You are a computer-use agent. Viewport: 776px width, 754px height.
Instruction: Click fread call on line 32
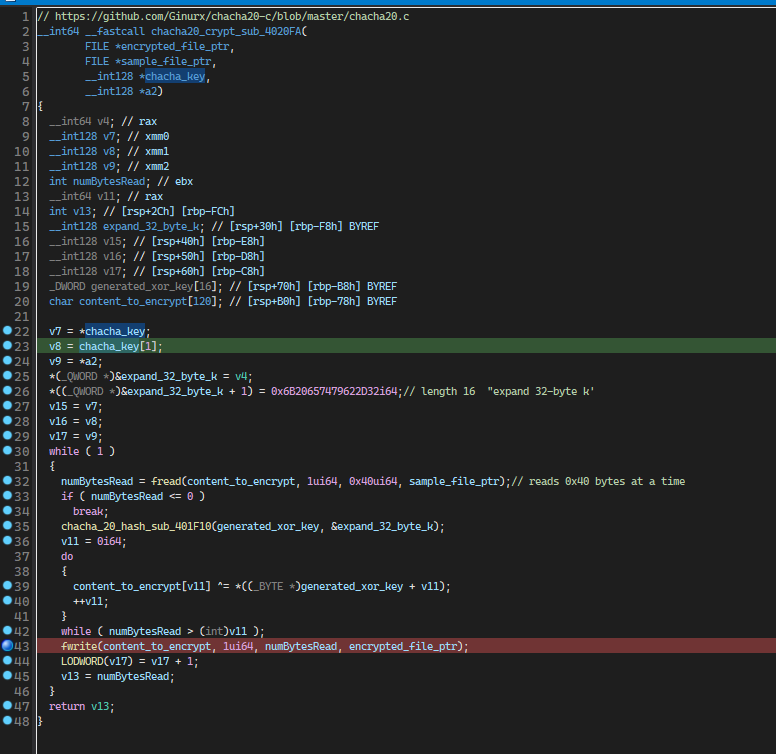pos(166,481)
